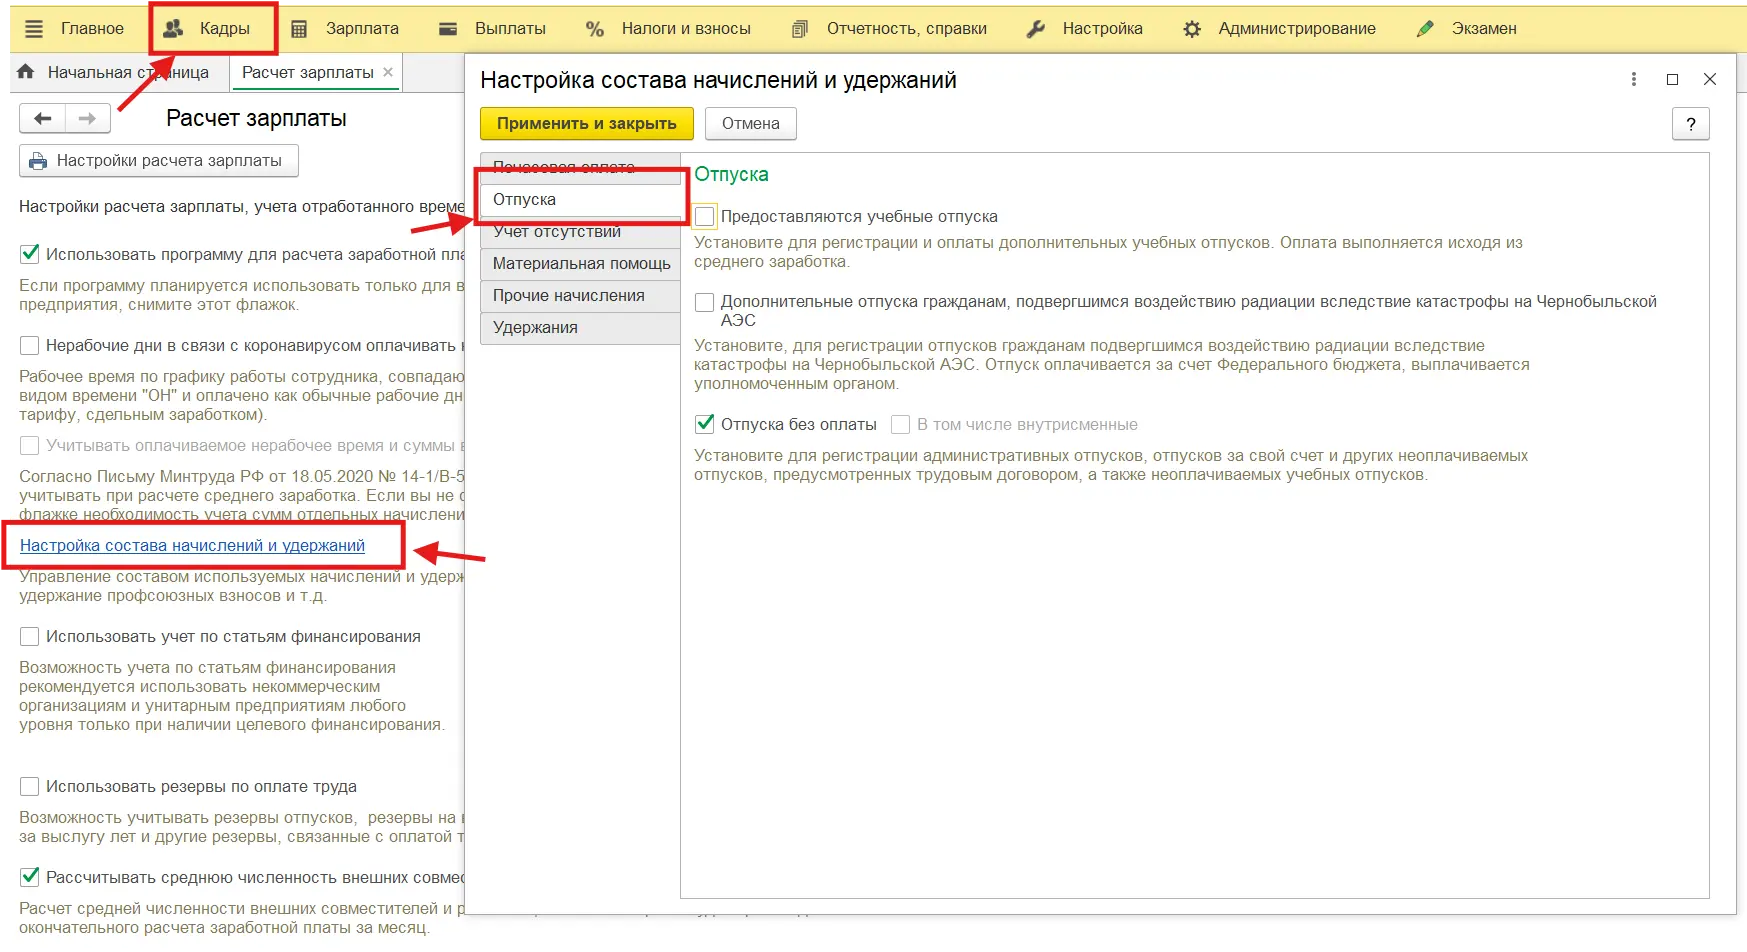Click the home icon for Начальная страница

point(26,72)
